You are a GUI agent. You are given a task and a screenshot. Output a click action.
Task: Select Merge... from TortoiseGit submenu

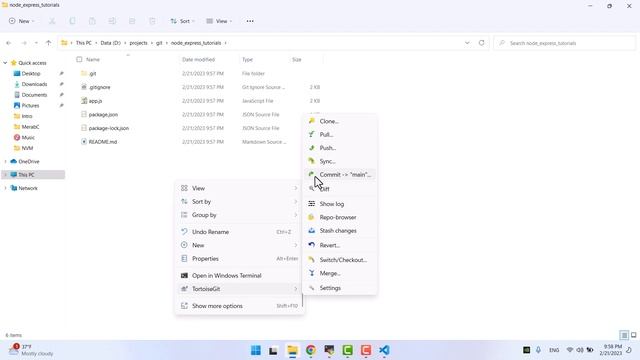tap(340, 273)
